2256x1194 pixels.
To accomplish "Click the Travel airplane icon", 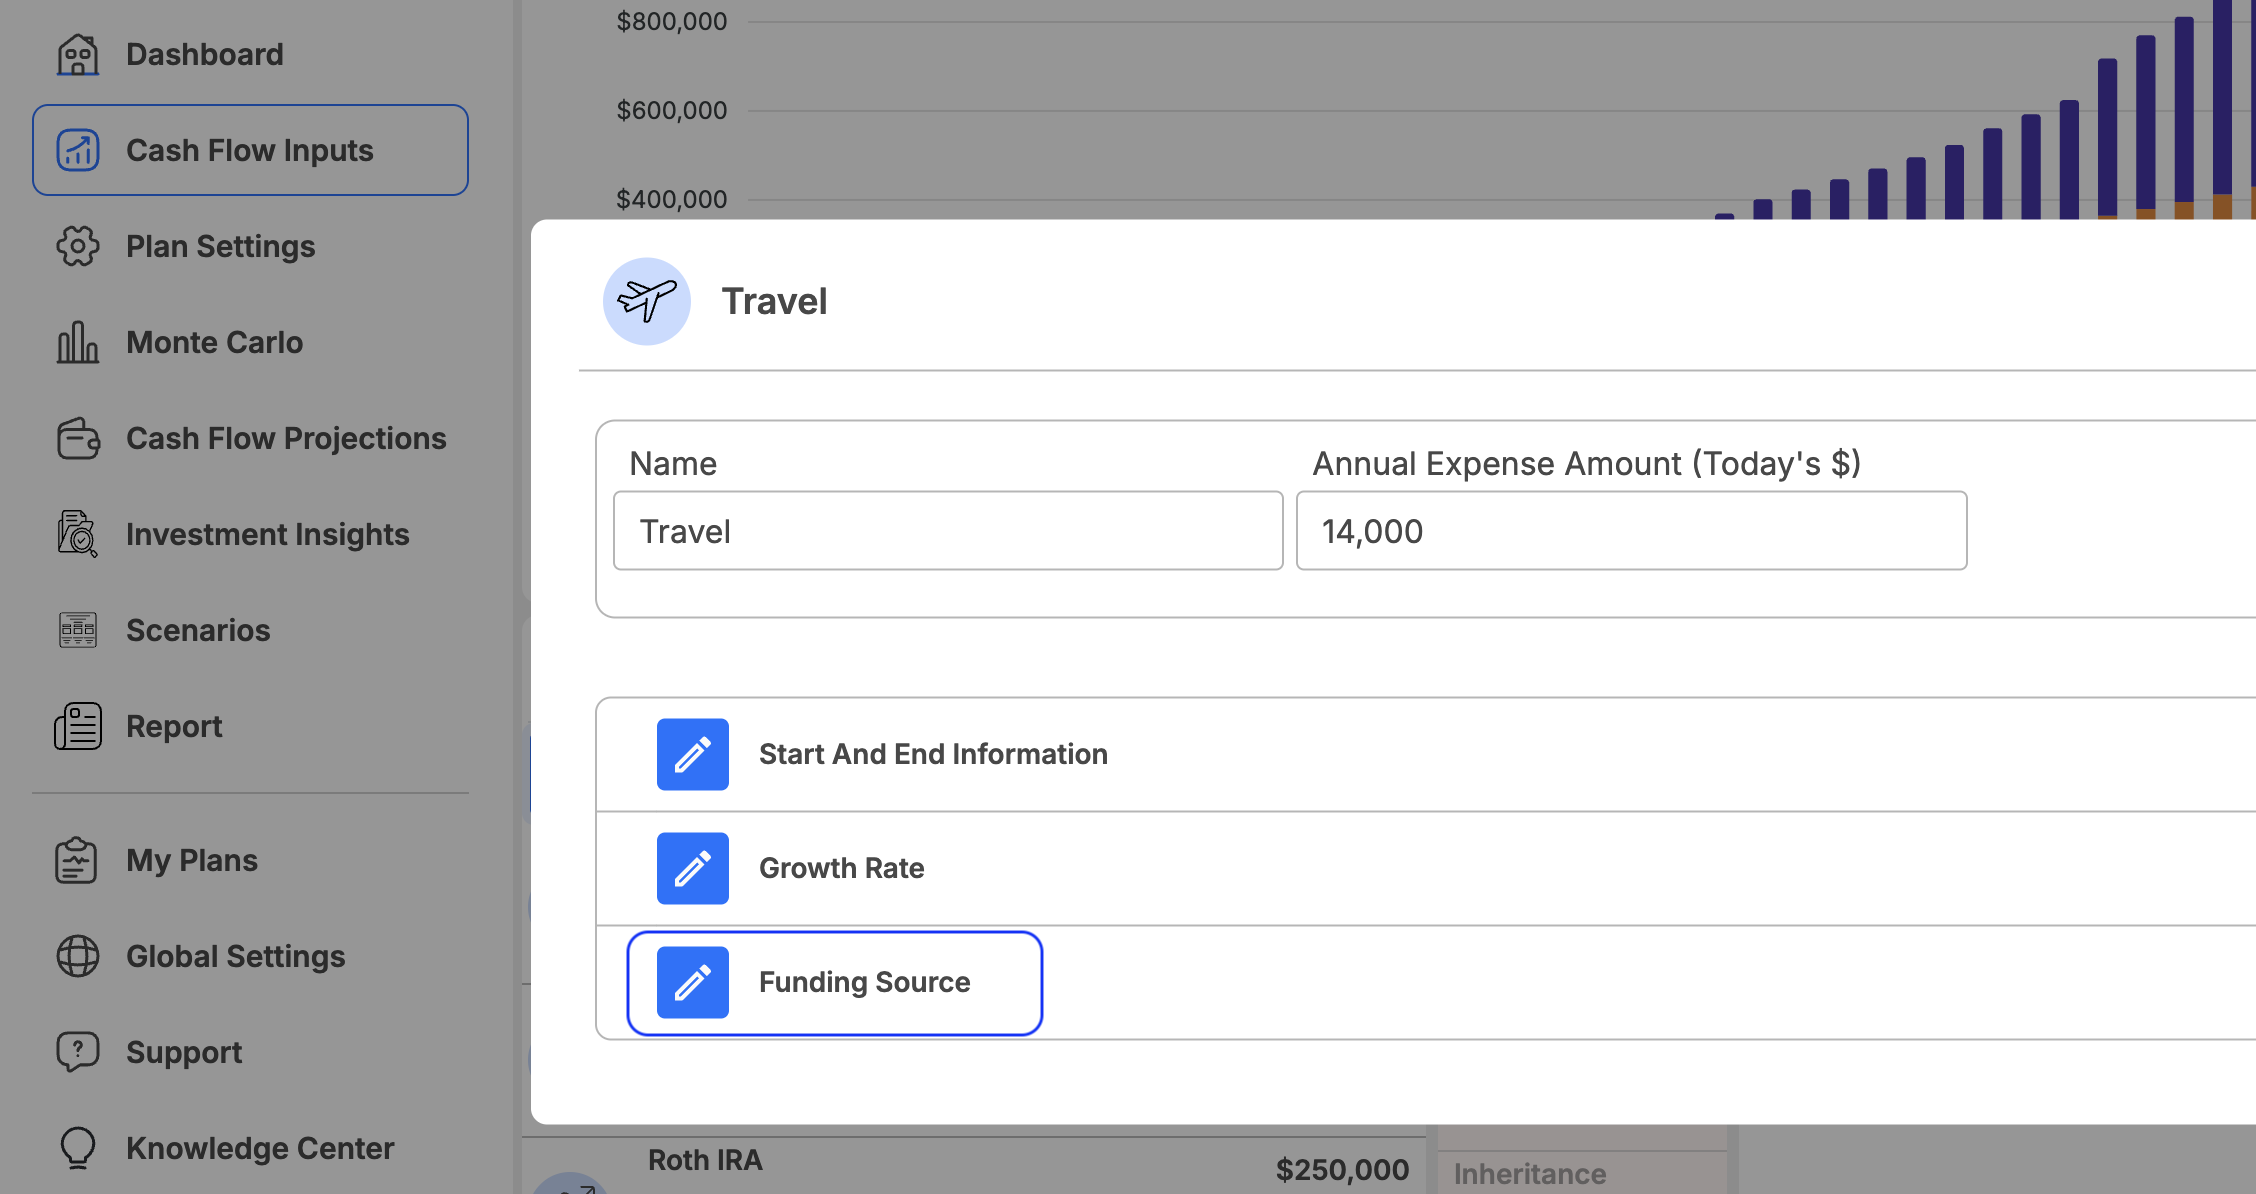I will click(x=647, y=301).
